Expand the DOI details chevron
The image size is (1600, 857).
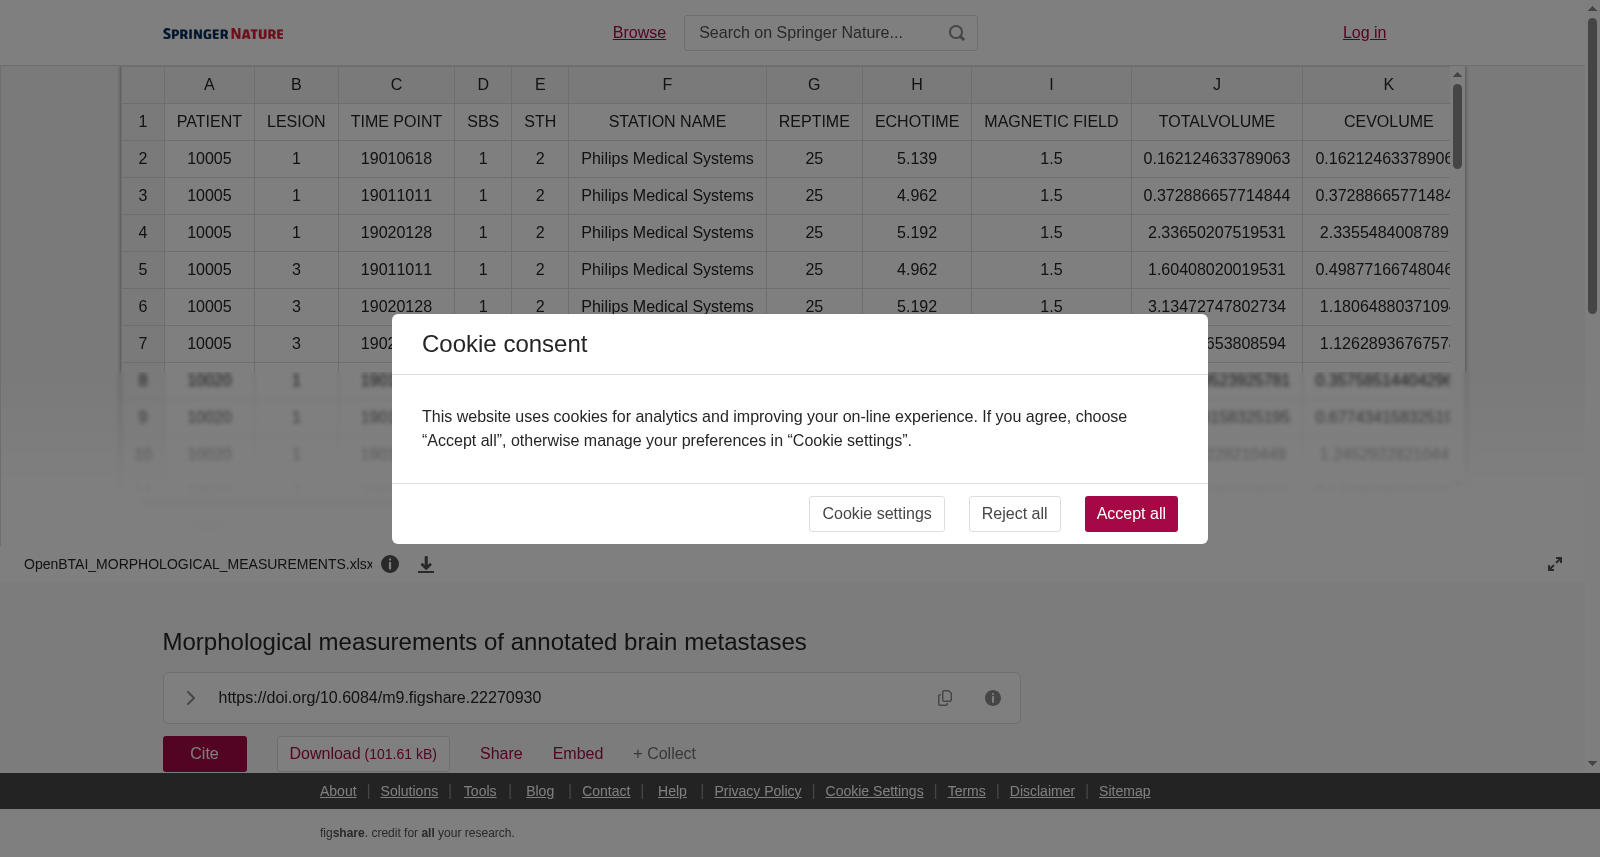[x=190, y=698]
